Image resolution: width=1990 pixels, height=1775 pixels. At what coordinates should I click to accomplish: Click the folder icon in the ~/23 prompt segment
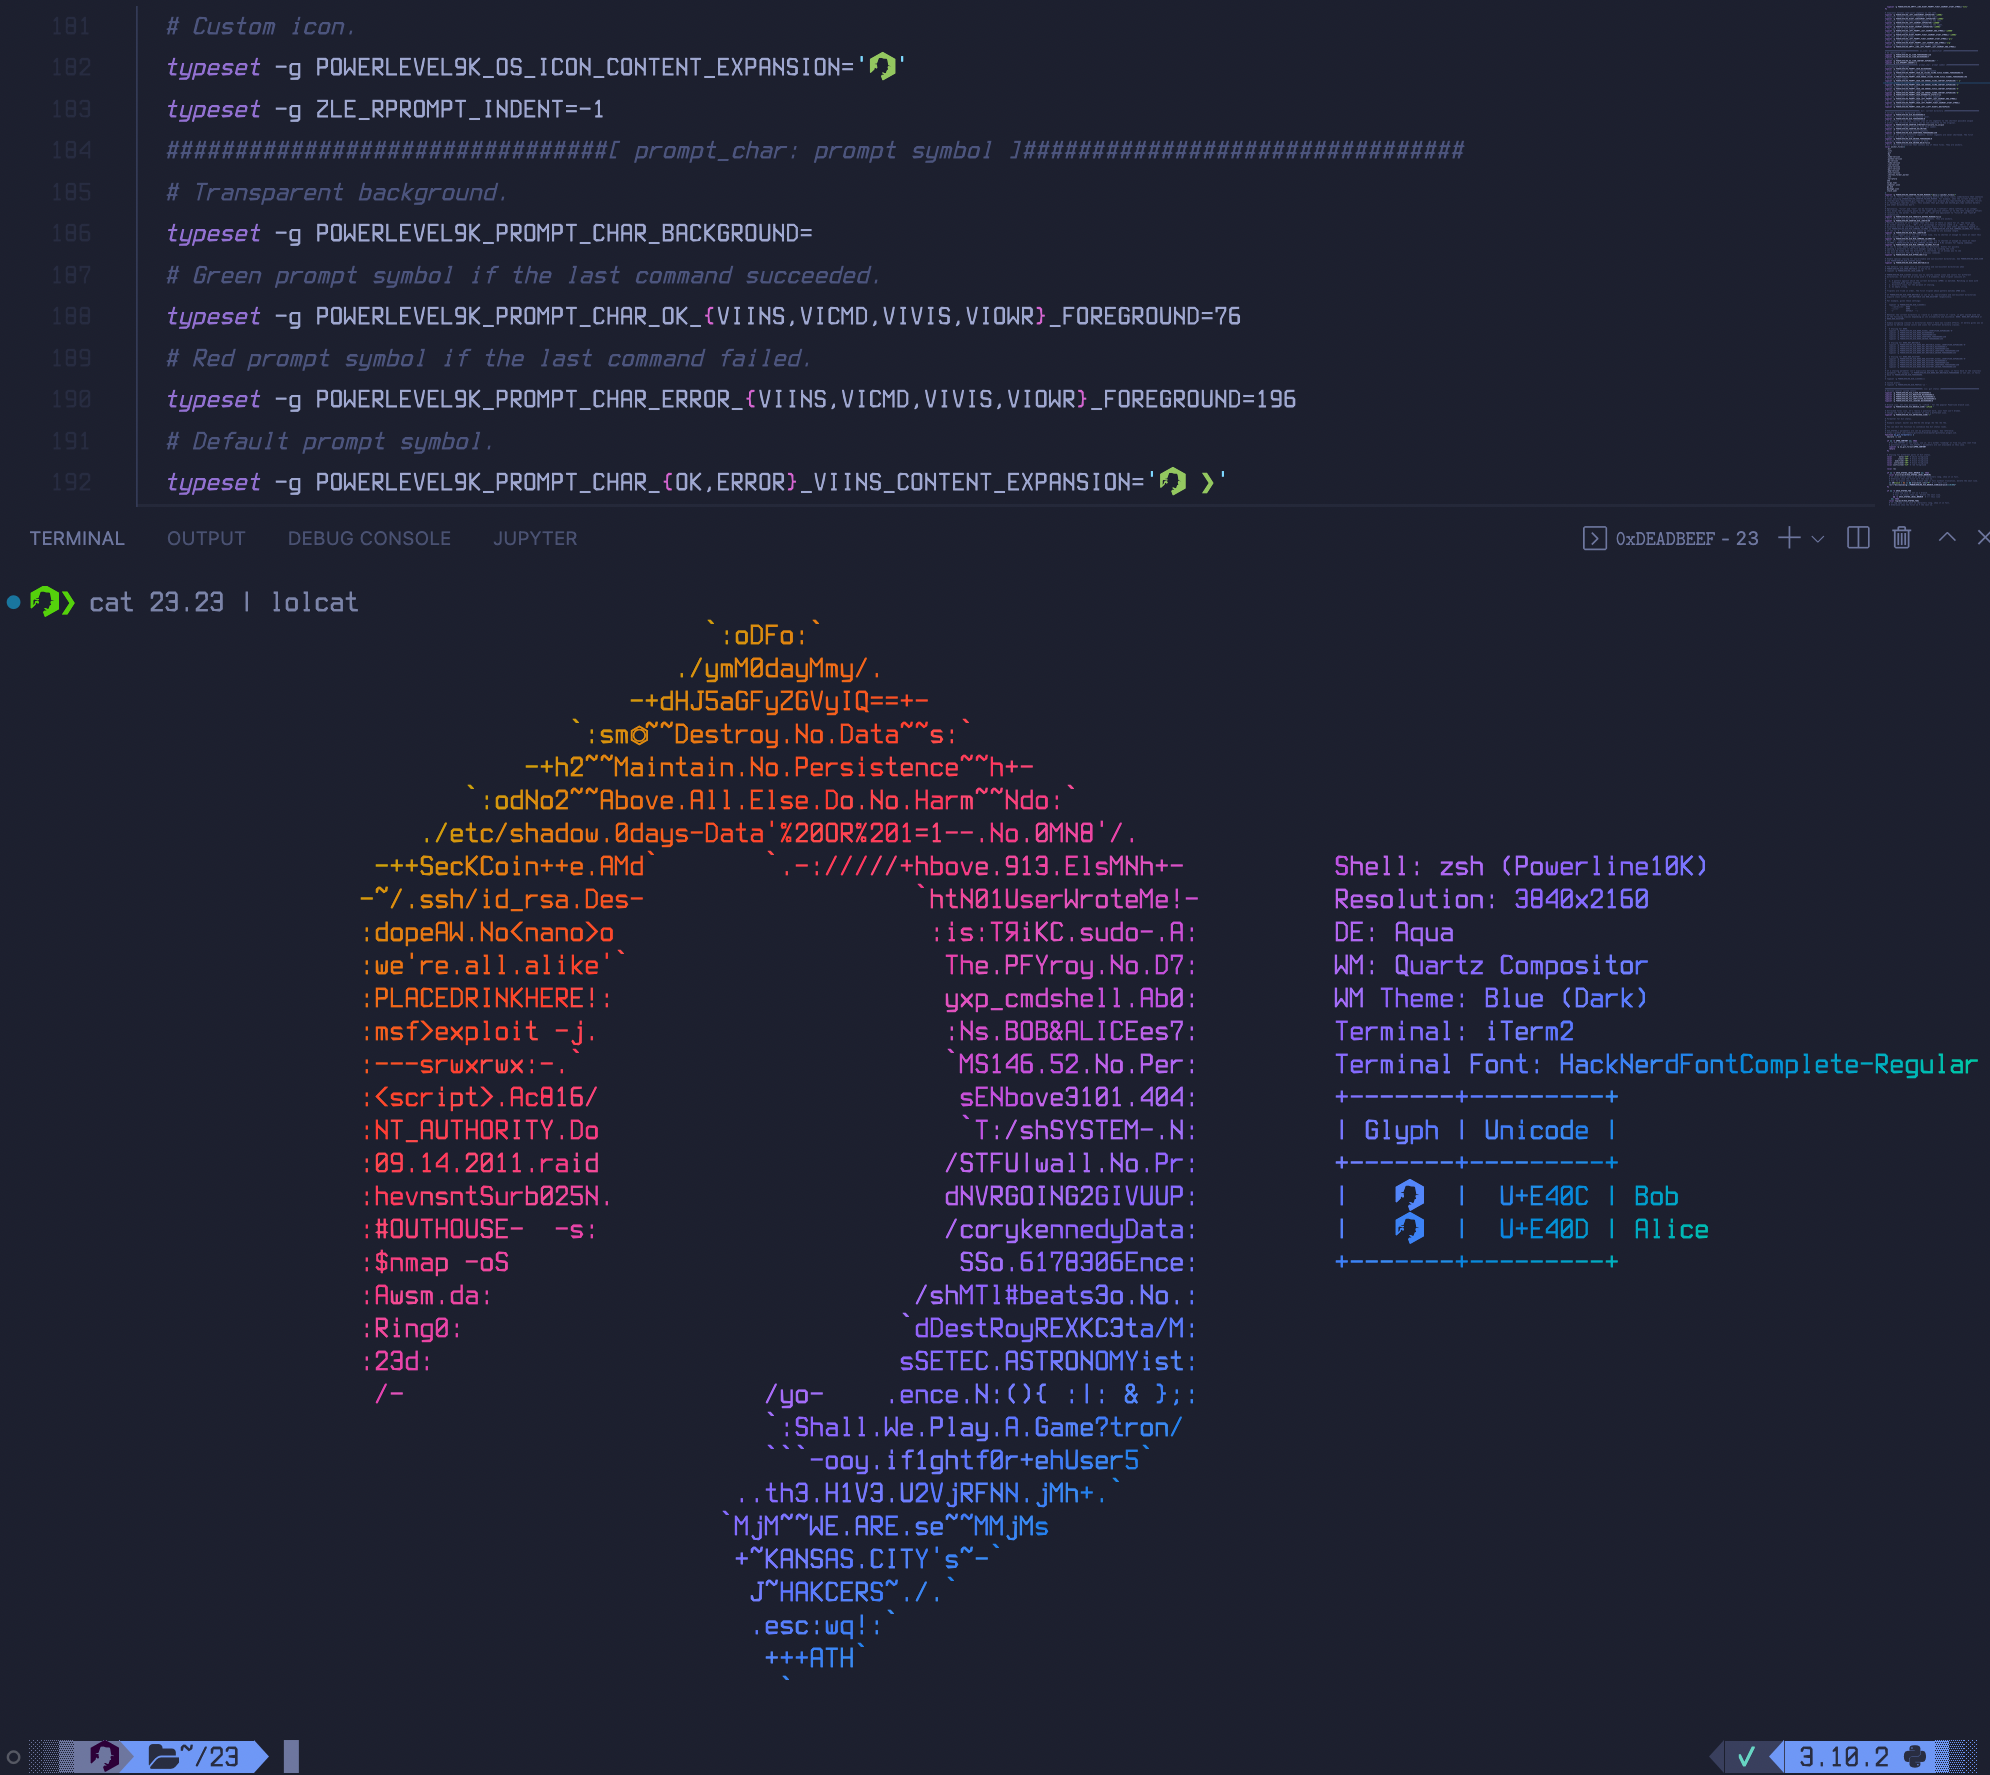(165, 1757)
